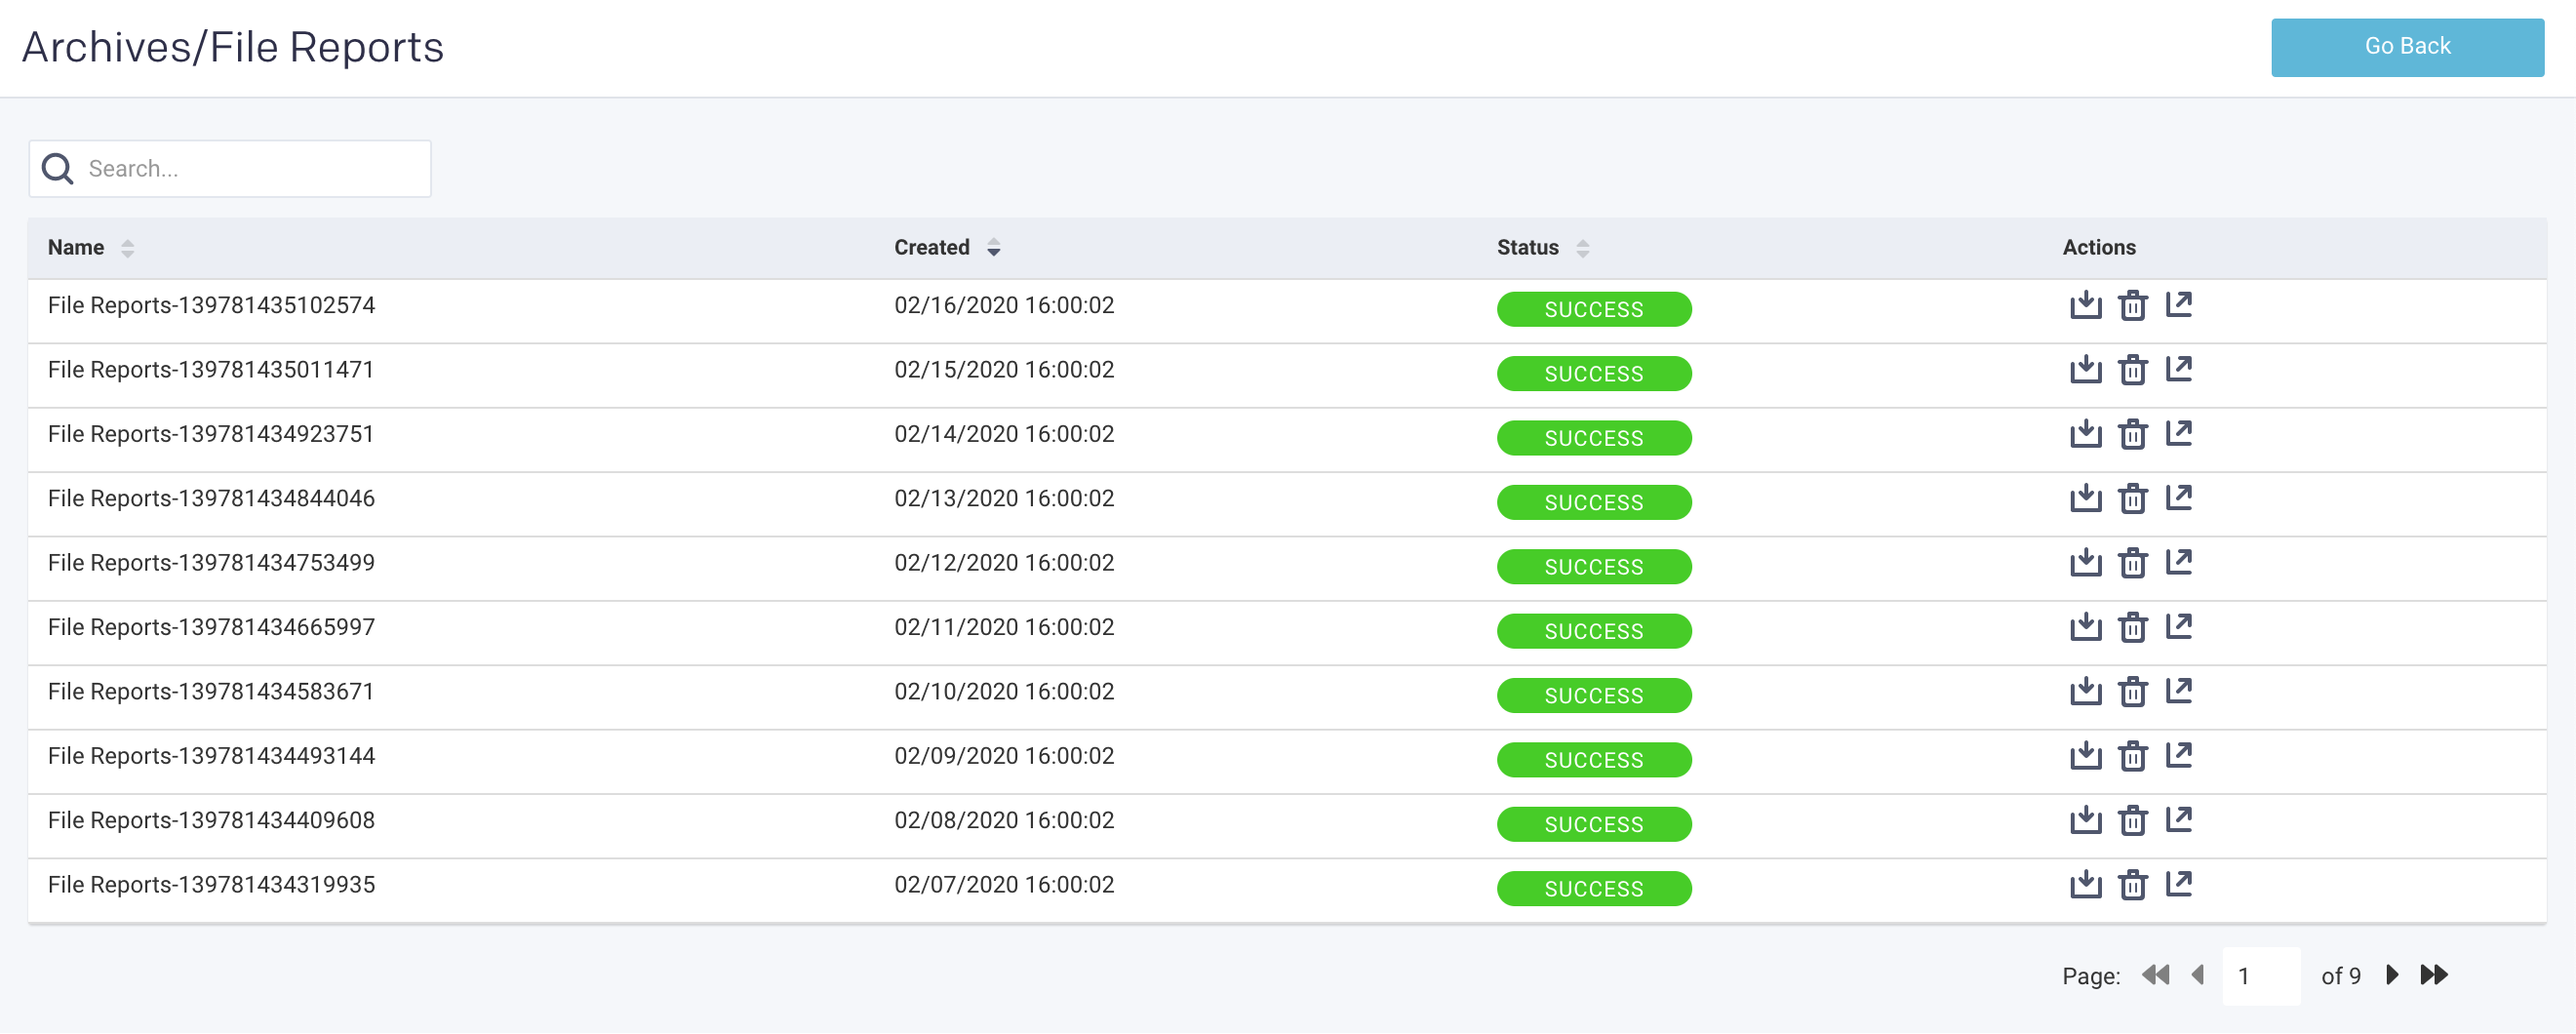Click the Go Back button
Image resolution: width=2576 pixels, height=1034 pixels.
coord(2406,47)
